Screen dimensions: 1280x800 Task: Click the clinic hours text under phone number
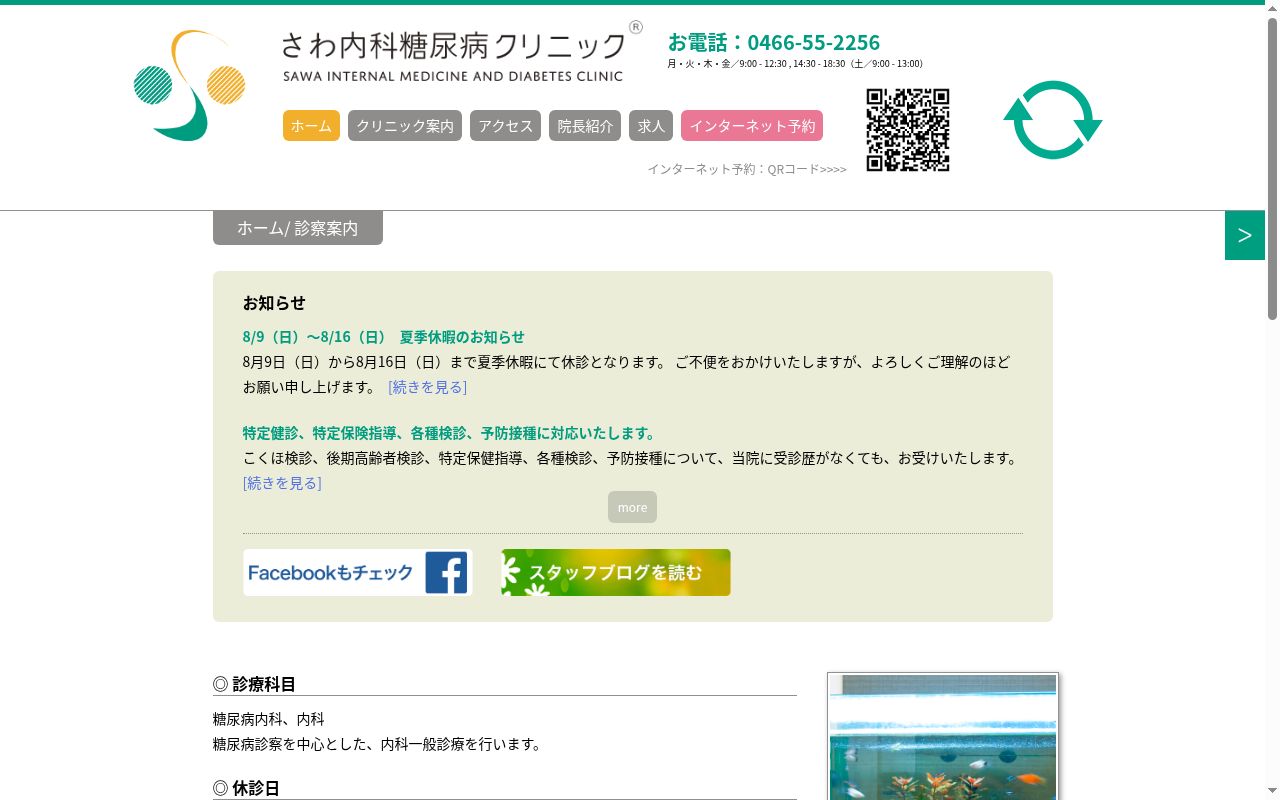795,64
